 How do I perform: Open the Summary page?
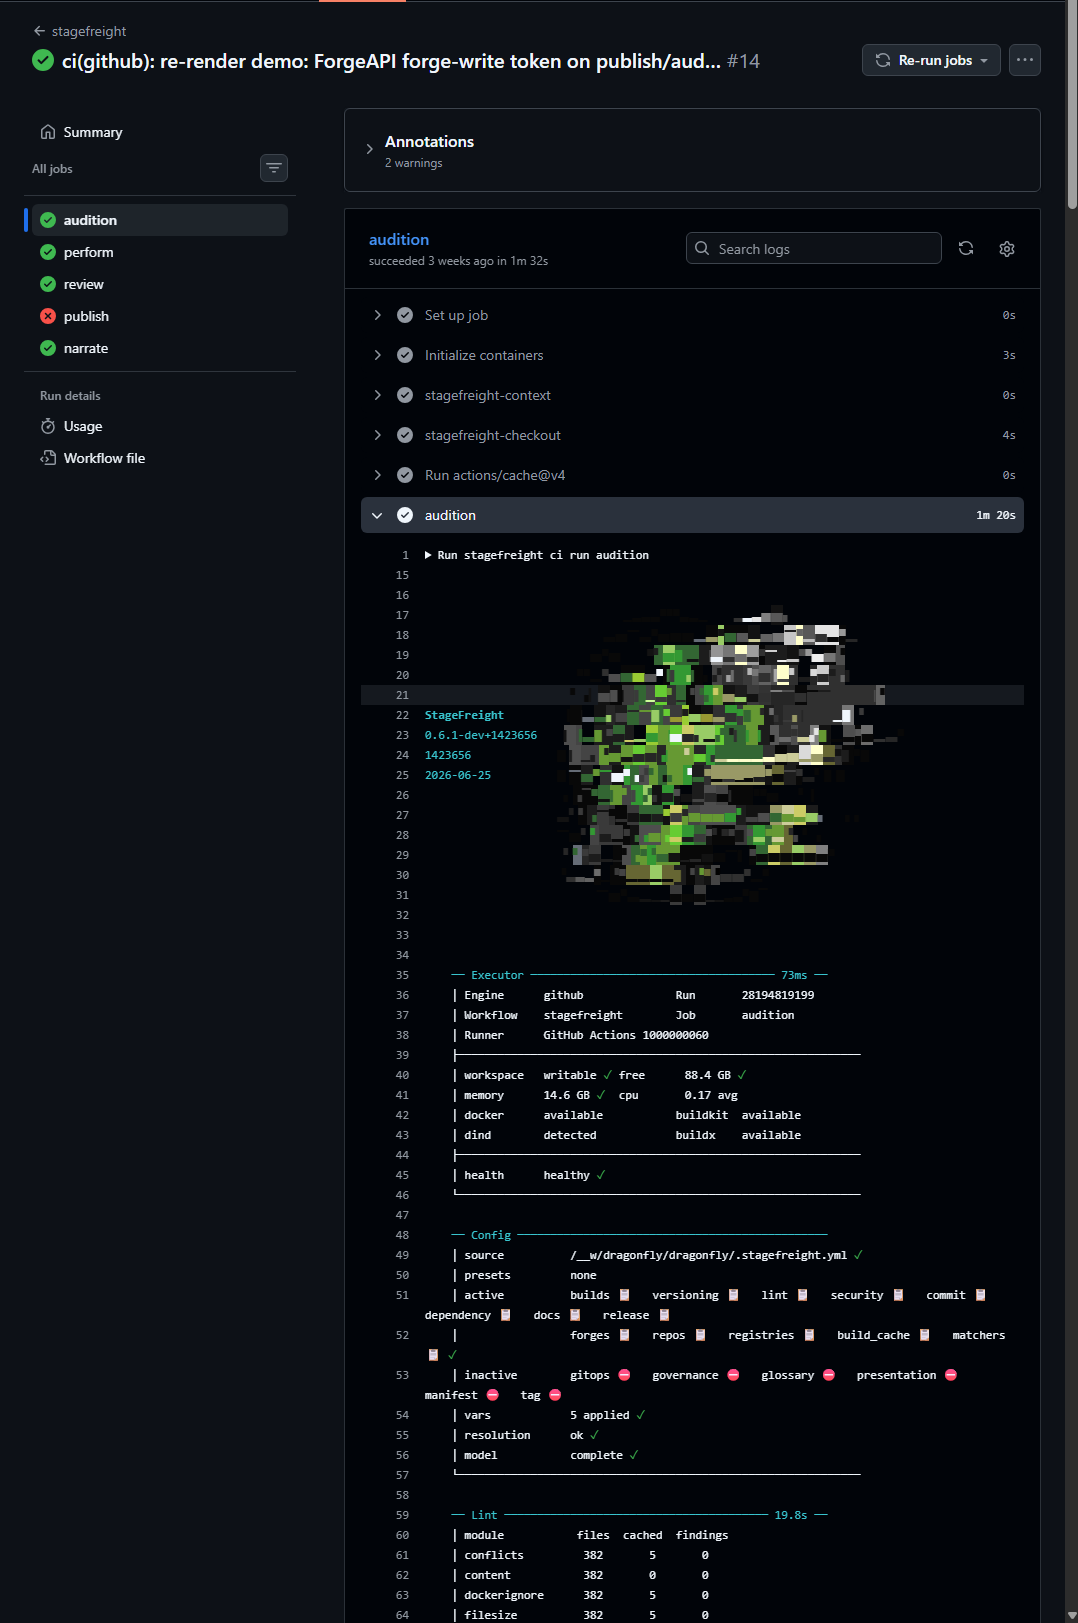pos(92,132)
